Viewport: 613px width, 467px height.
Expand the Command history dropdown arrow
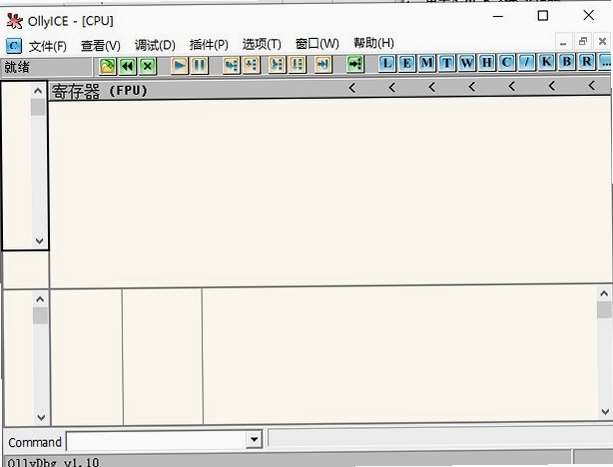click(254, 439)
